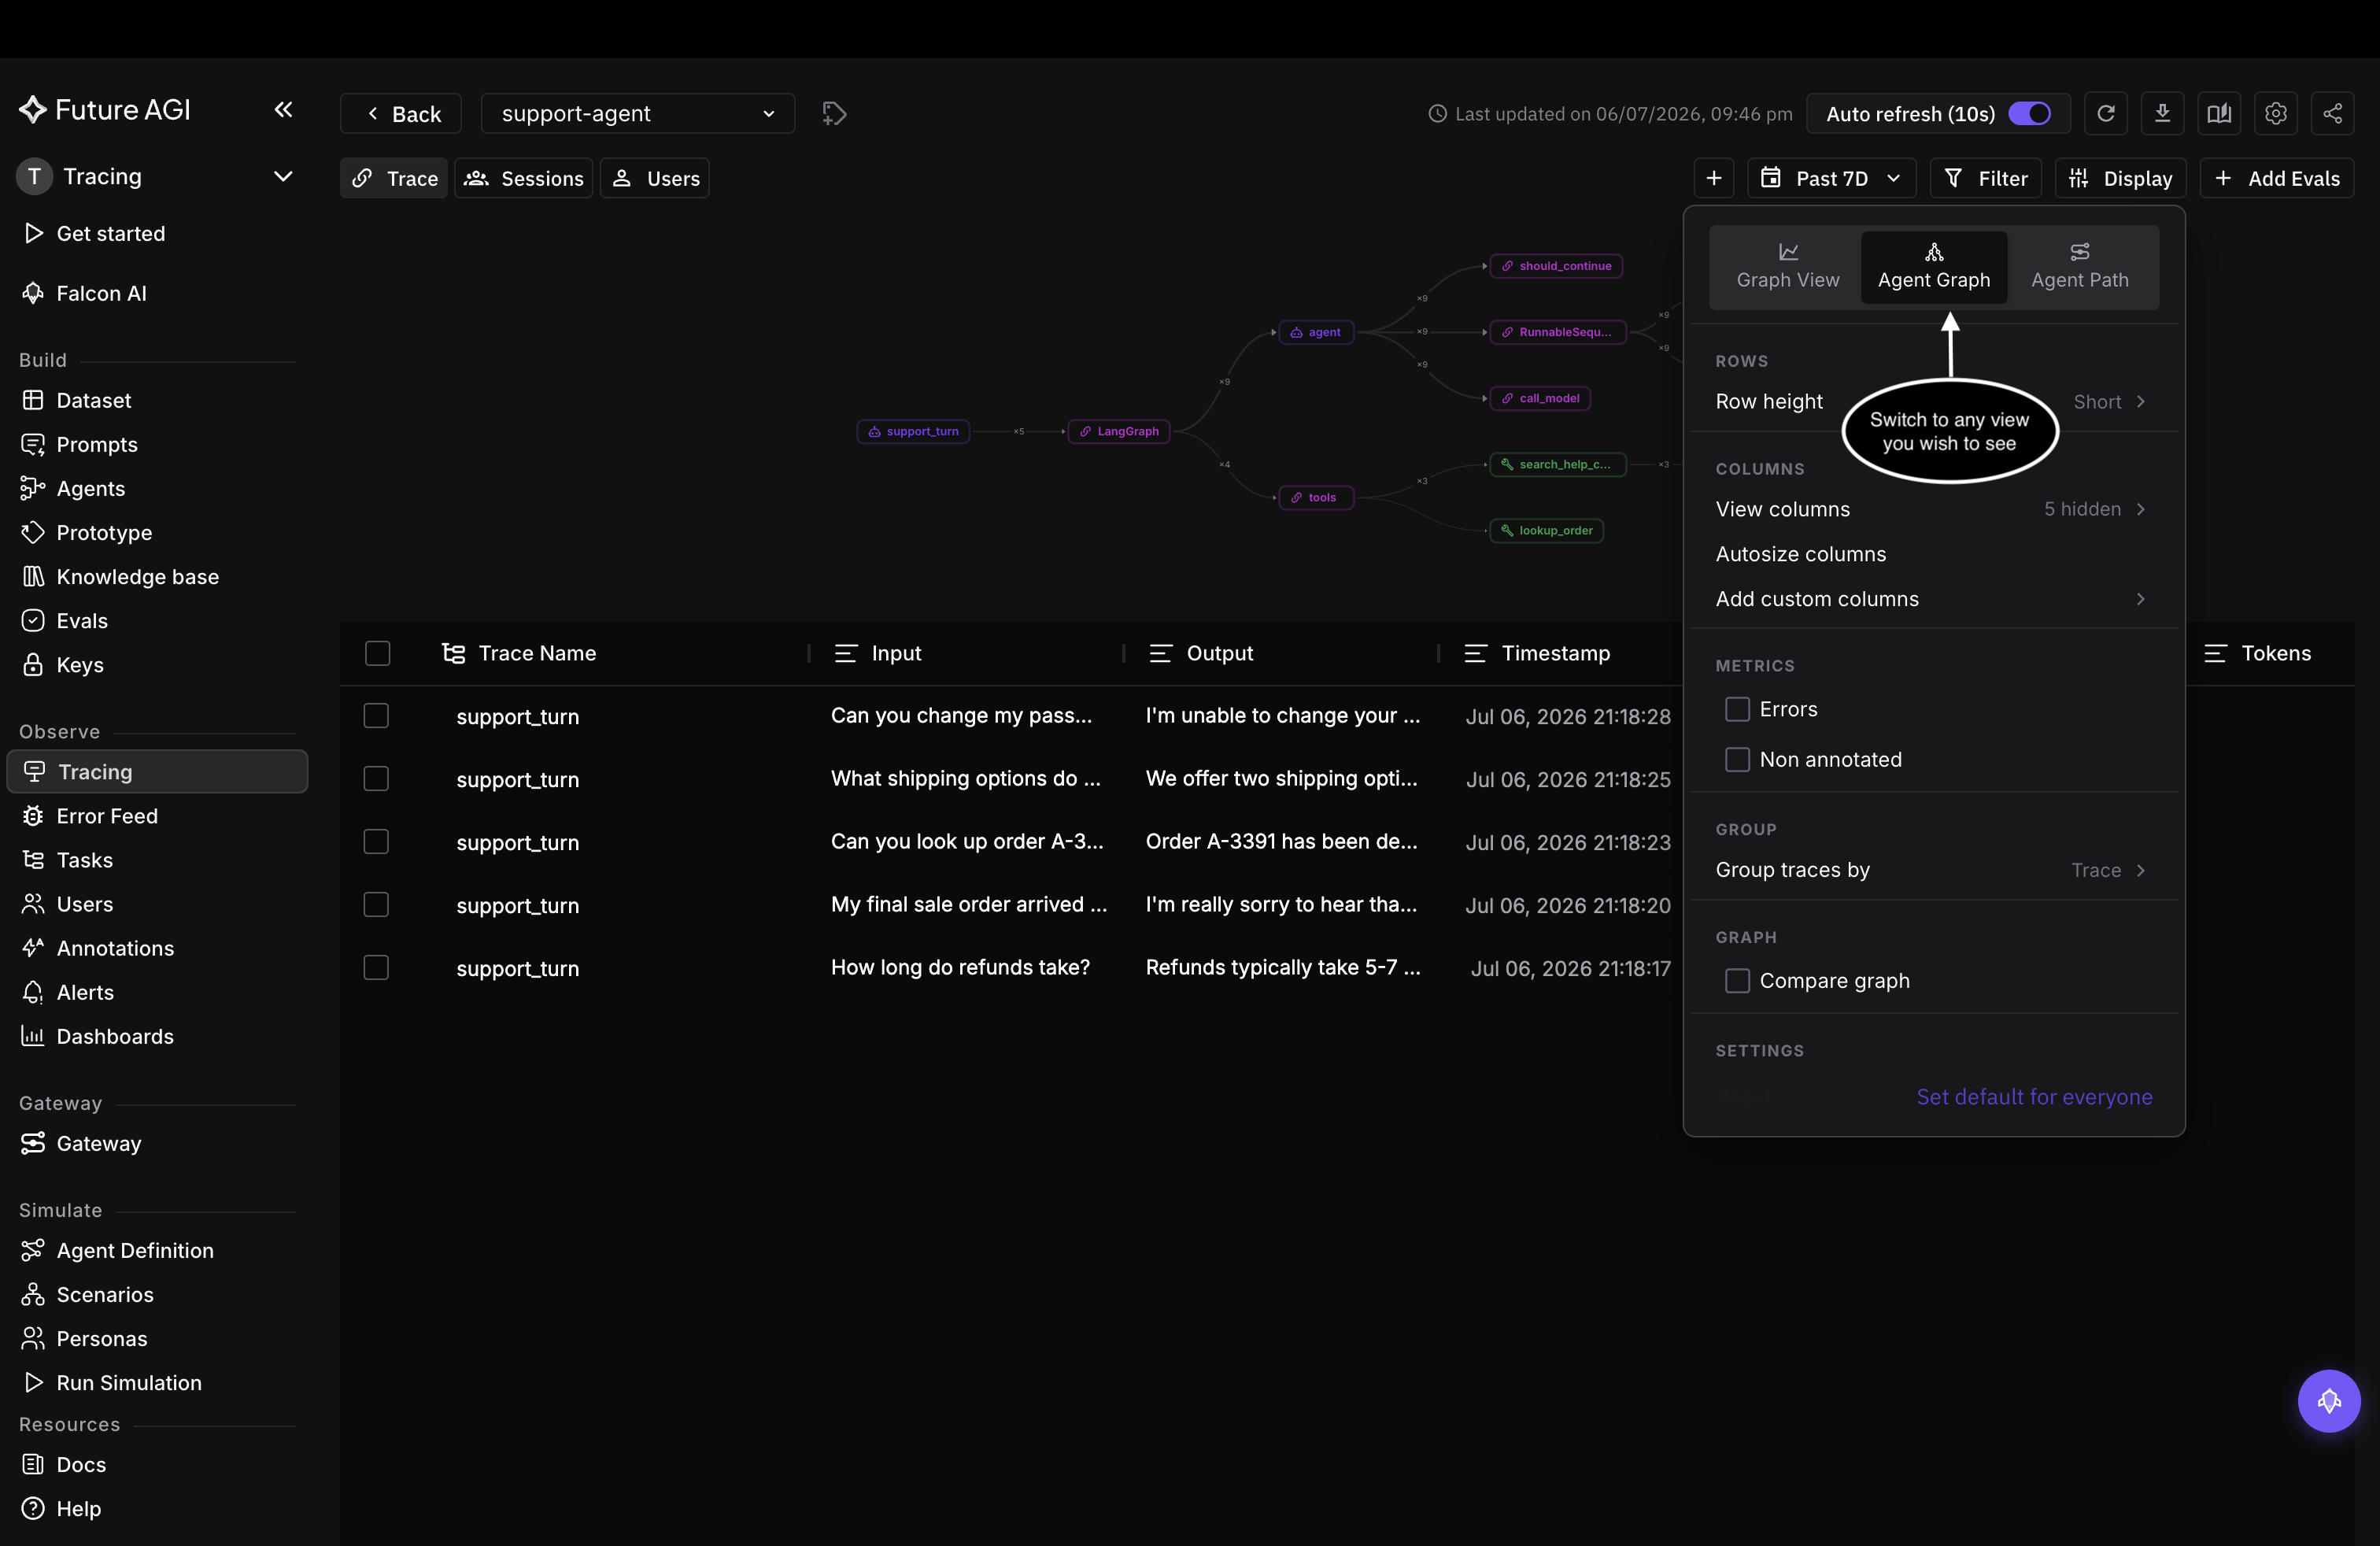Open Dashboards in the sidebar
This screenshot has height=1546, width=2380.
pyautogui.click(x=115, y=1036)
